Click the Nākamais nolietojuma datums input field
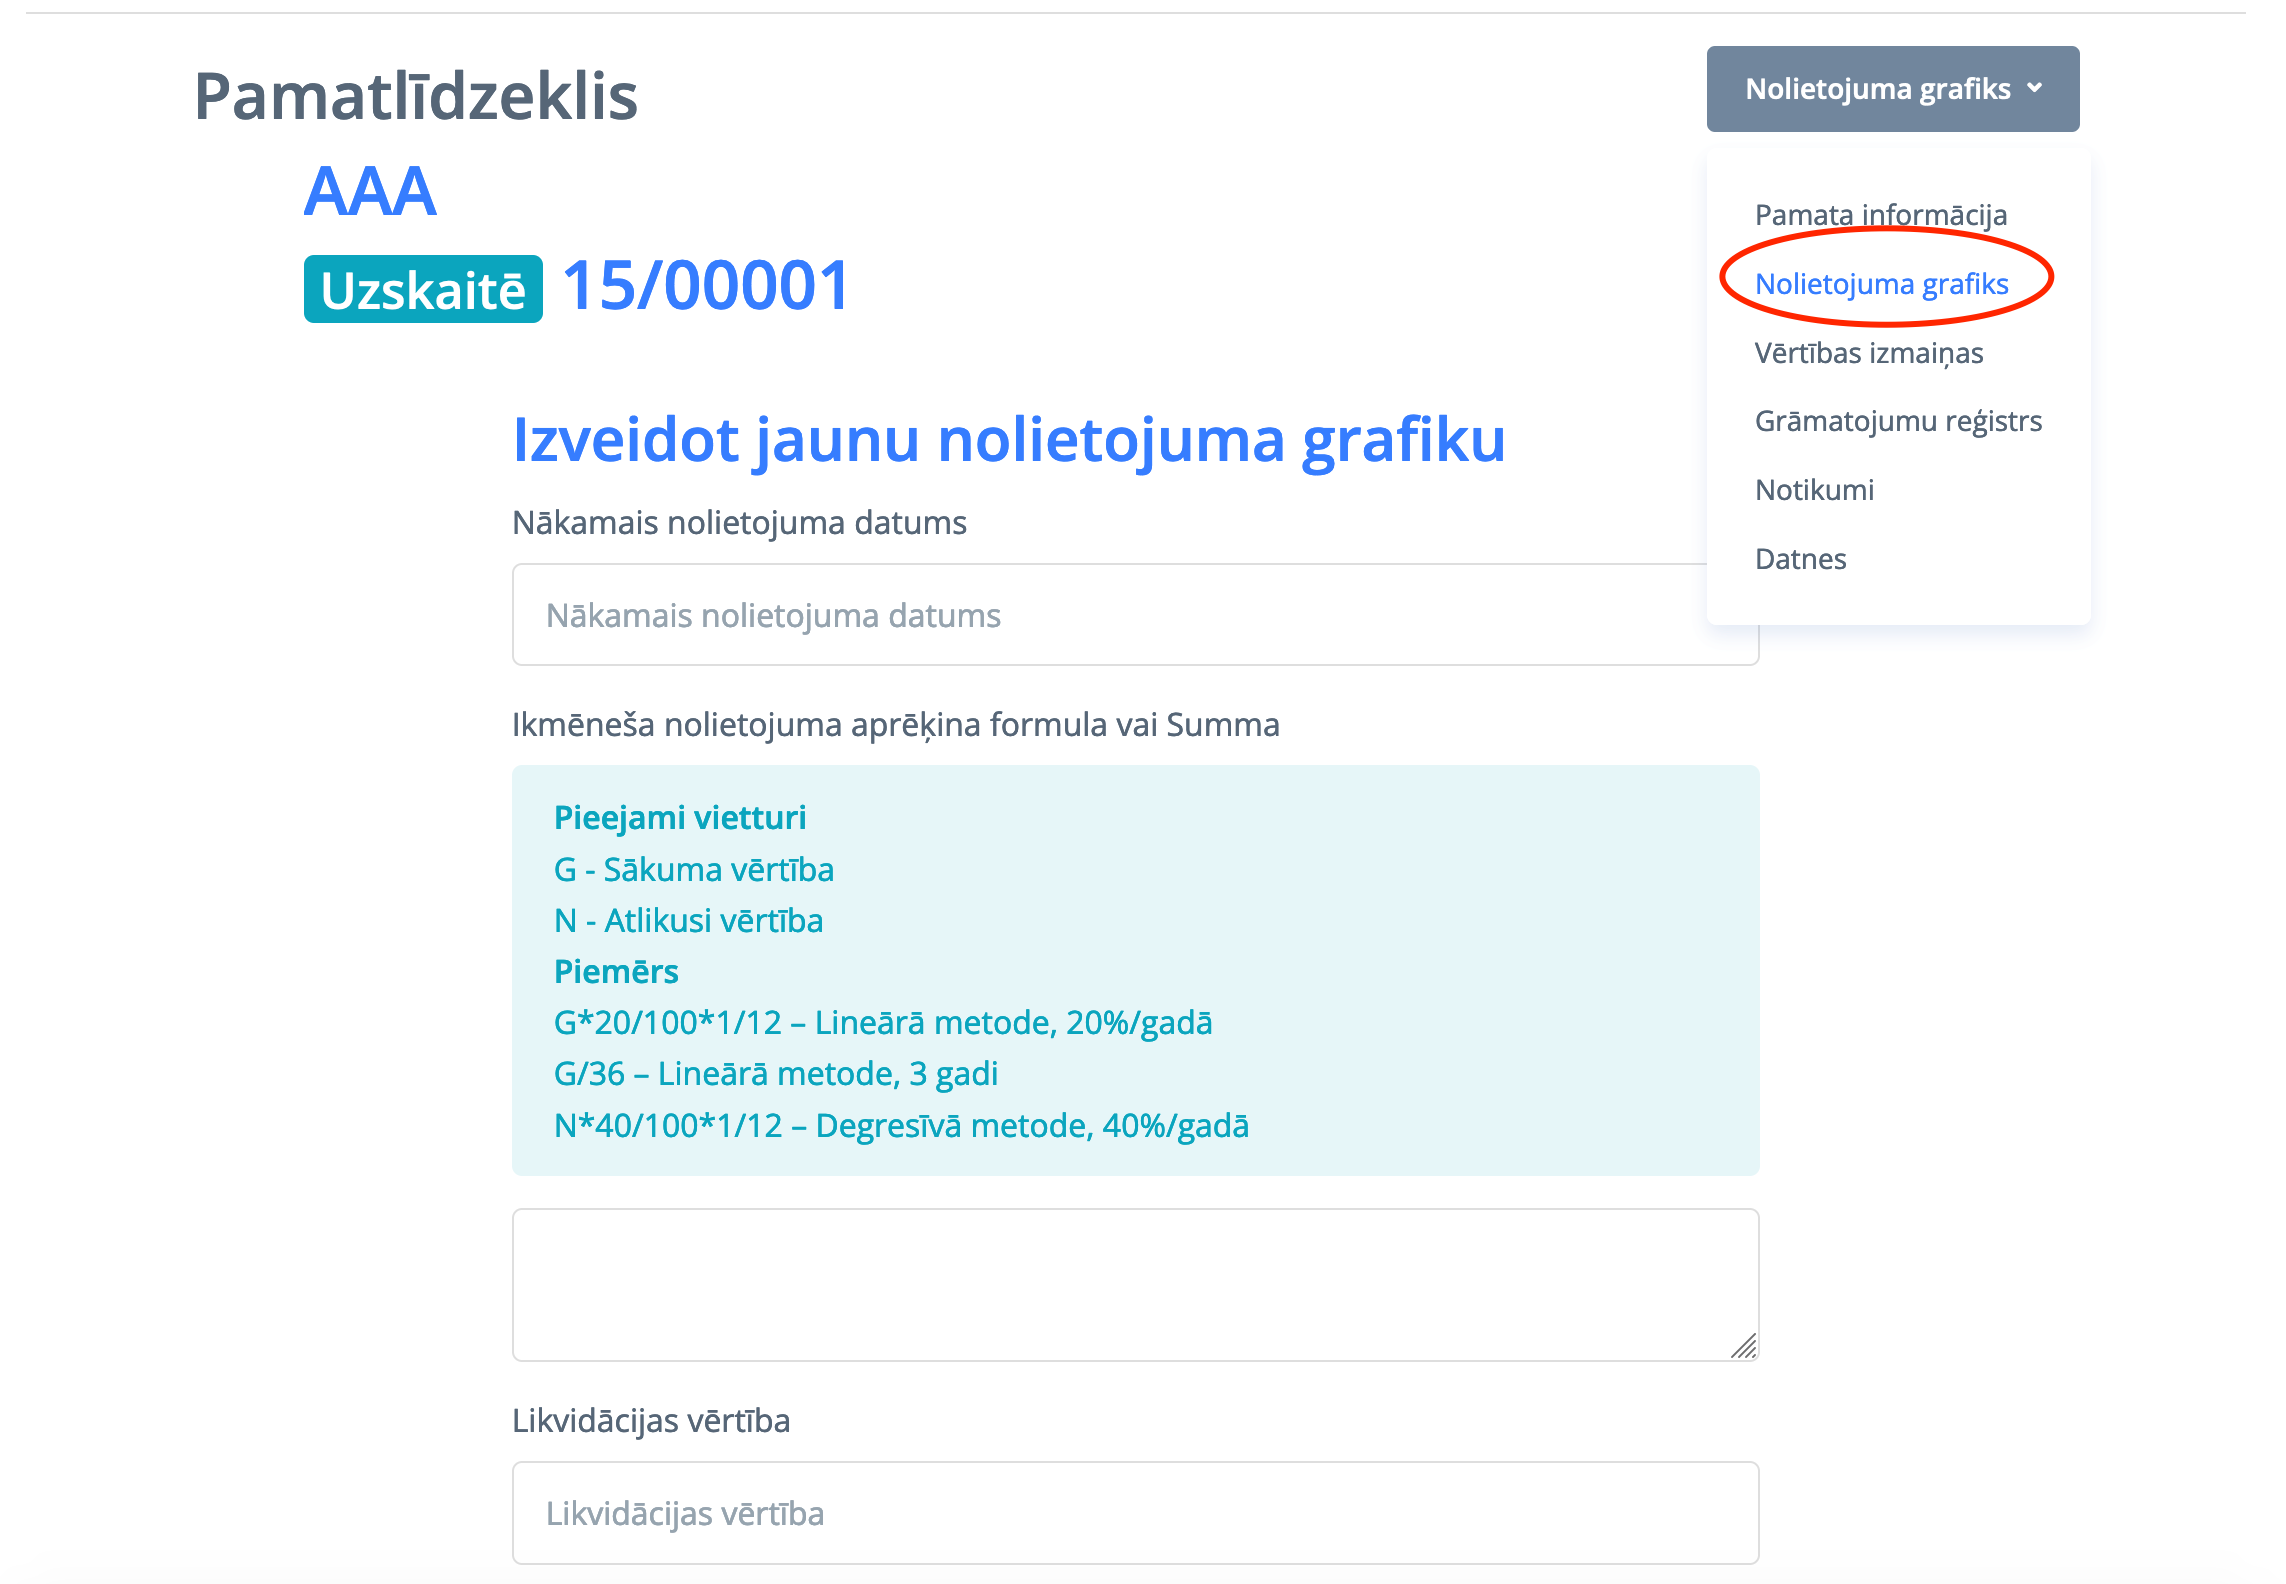 point(1100,615)
